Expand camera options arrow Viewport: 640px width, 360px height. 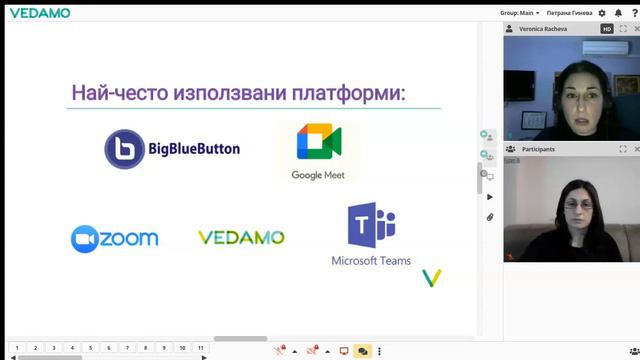coord(328,351)
